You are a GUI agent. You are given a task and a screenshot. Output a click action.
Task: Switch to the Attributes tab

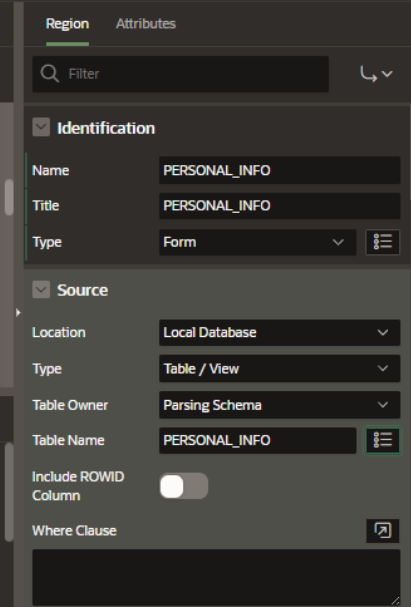[x=146, y=24]
